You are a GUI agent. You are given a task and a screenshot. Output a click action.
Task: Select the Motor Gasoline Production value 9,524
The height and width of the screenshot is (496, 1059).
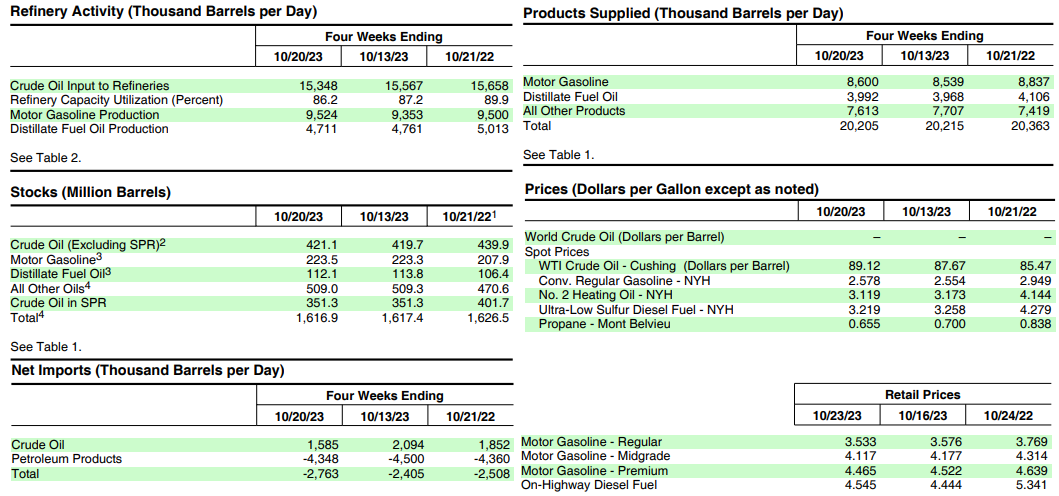318,115
